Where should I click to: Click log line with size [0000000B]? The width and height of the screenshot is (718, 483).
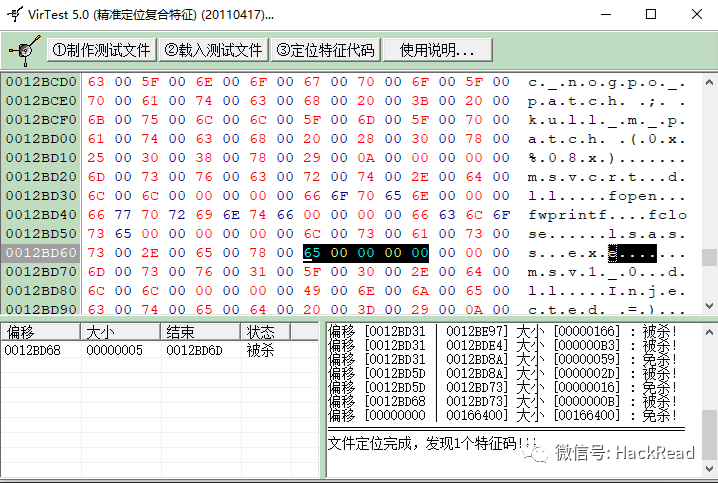502,402
